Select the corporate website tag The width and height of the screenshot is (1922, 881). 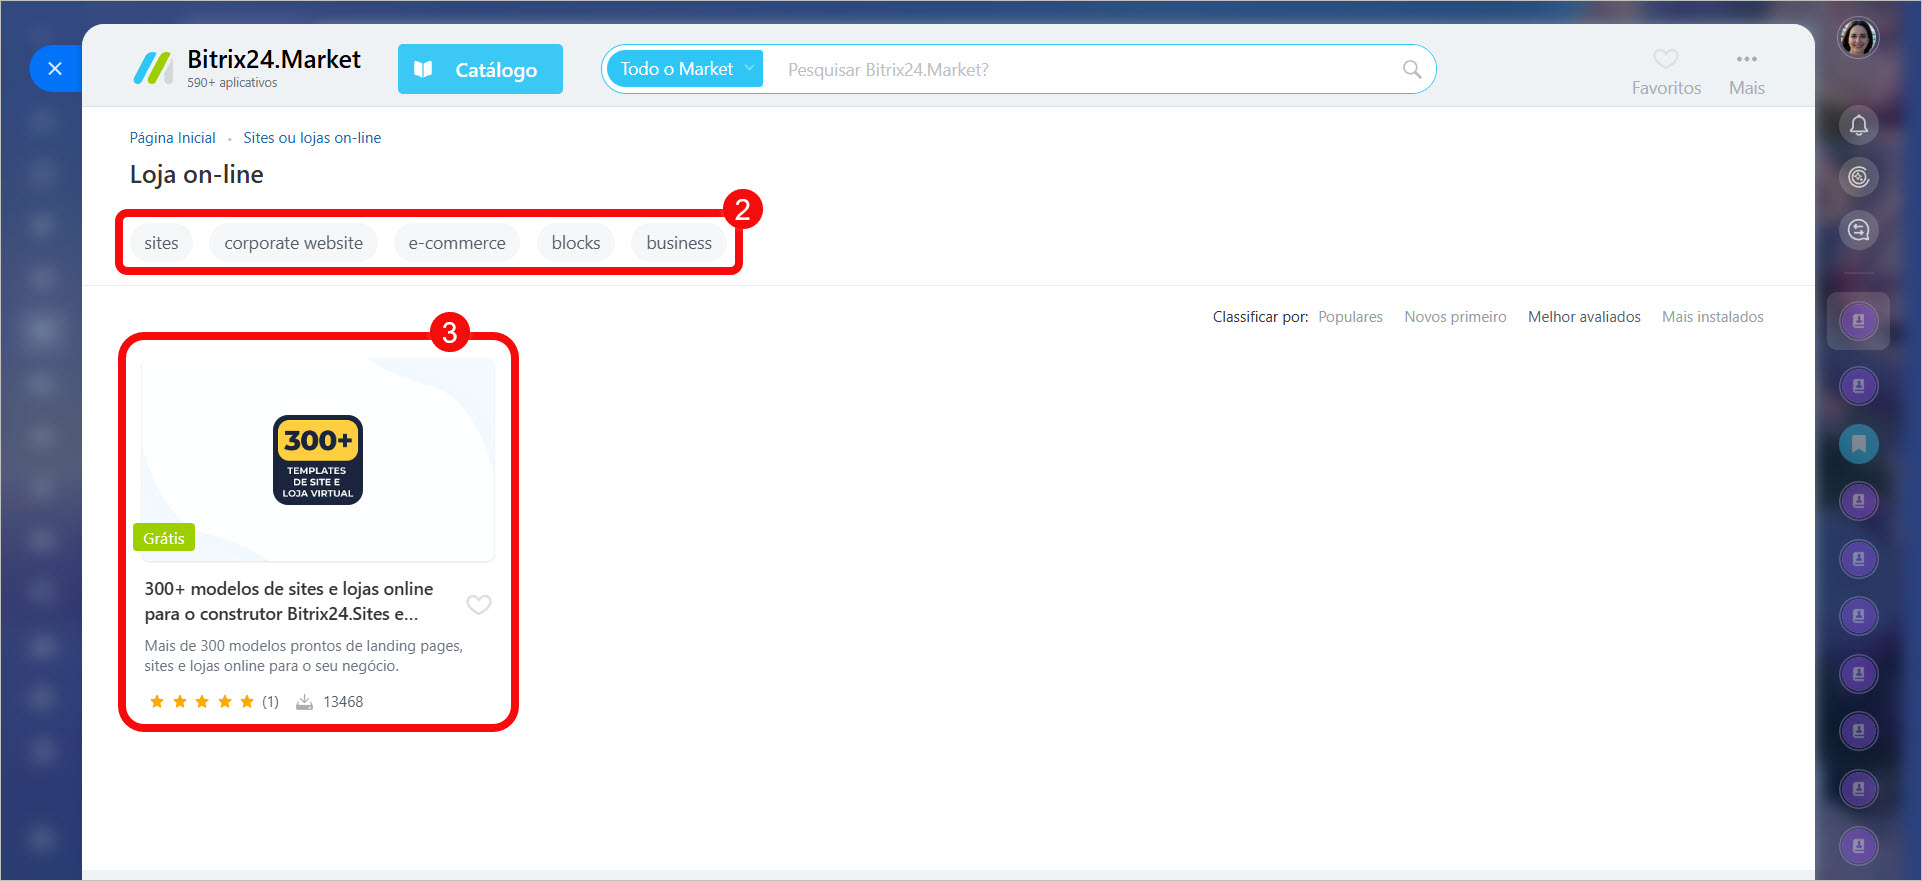(x=293, y=243)
